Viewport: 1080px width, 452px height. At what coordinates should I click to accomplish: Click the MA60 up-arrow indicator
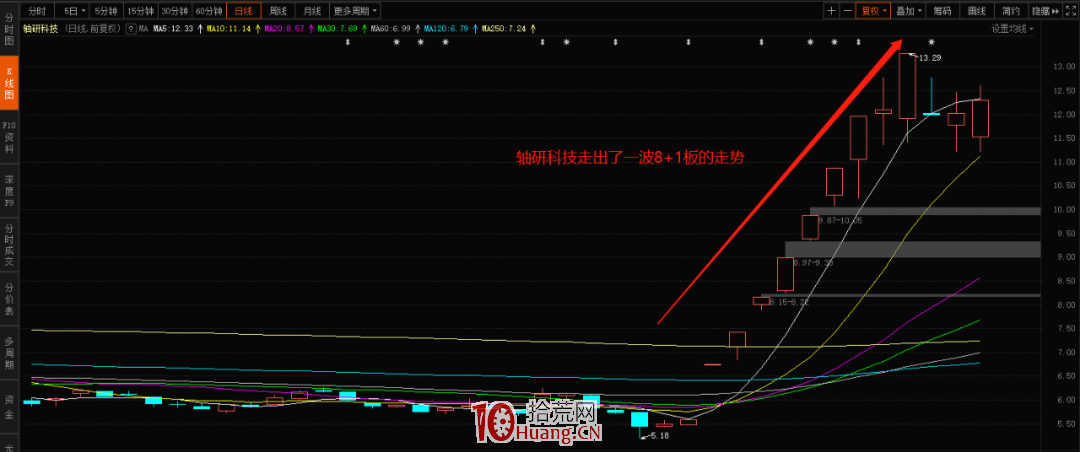(x=418, y=29)
